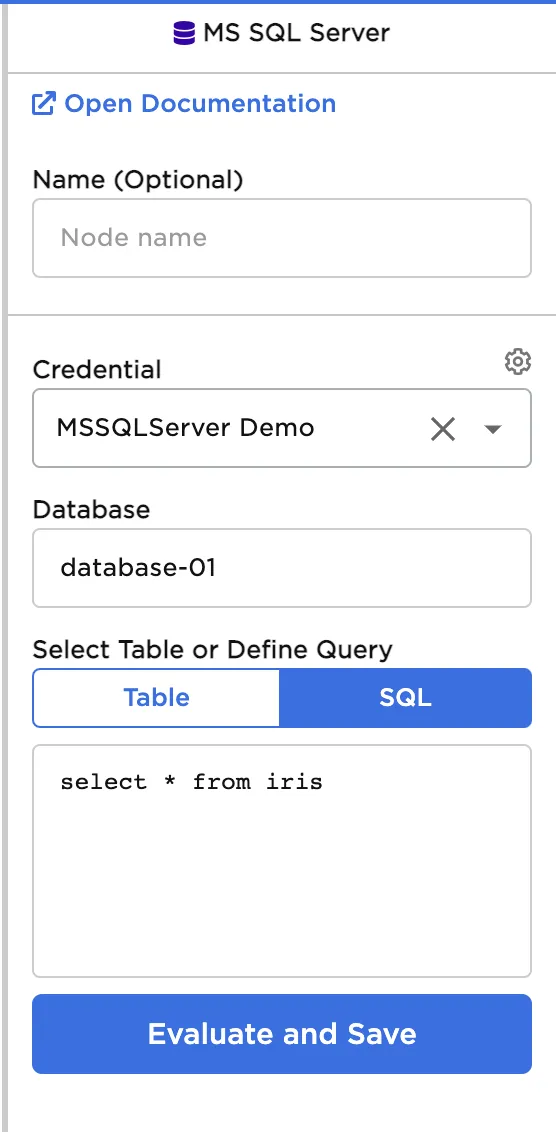The image size is (556, 1132).
Task: Click into the SQL query text area
Action: coord(282,861)
